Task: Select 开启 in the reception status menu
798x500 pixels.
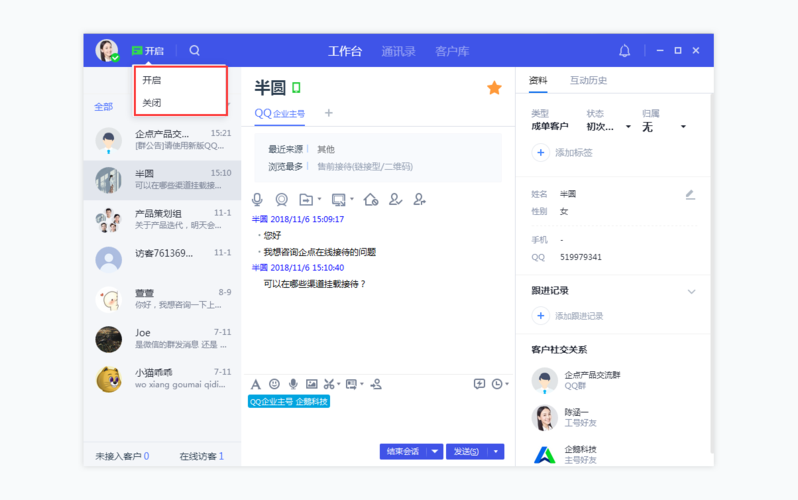Action: (152, 80)
